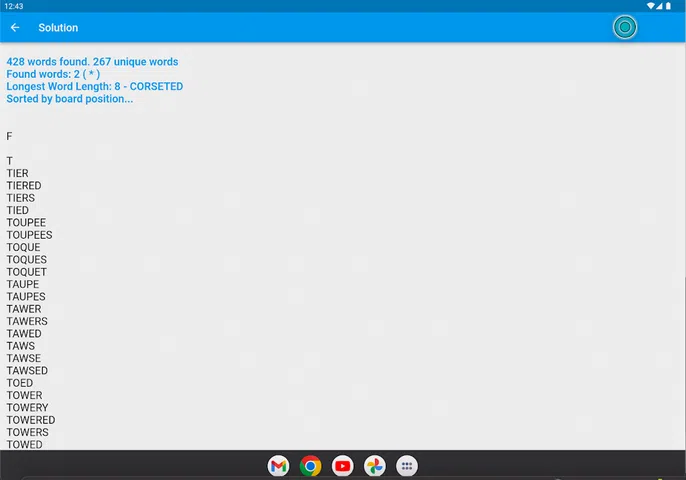The image size is (686, 480).
Task: Open YouTube from the taskbar
Action: pyautogui.click(x=343, y=466)
